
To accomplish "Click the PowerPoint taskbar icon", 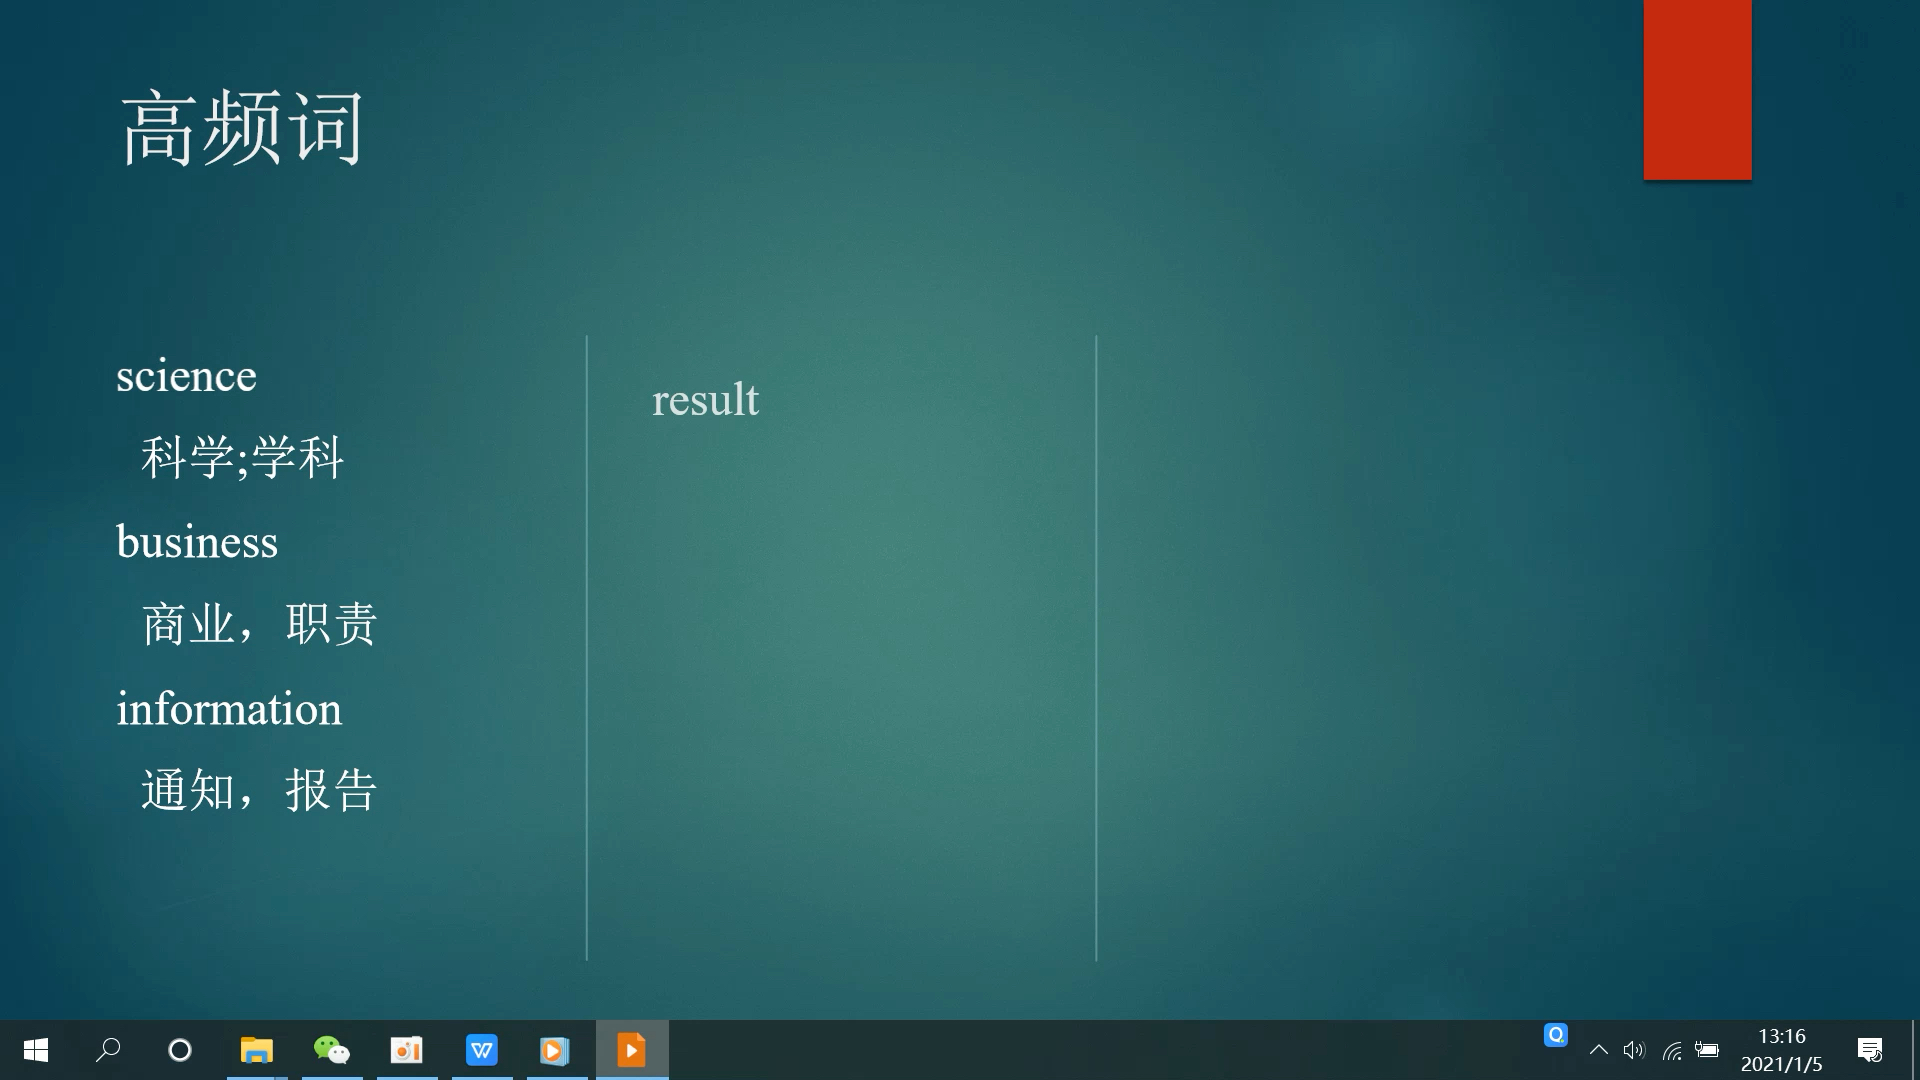I will (x=633, y=1050).
